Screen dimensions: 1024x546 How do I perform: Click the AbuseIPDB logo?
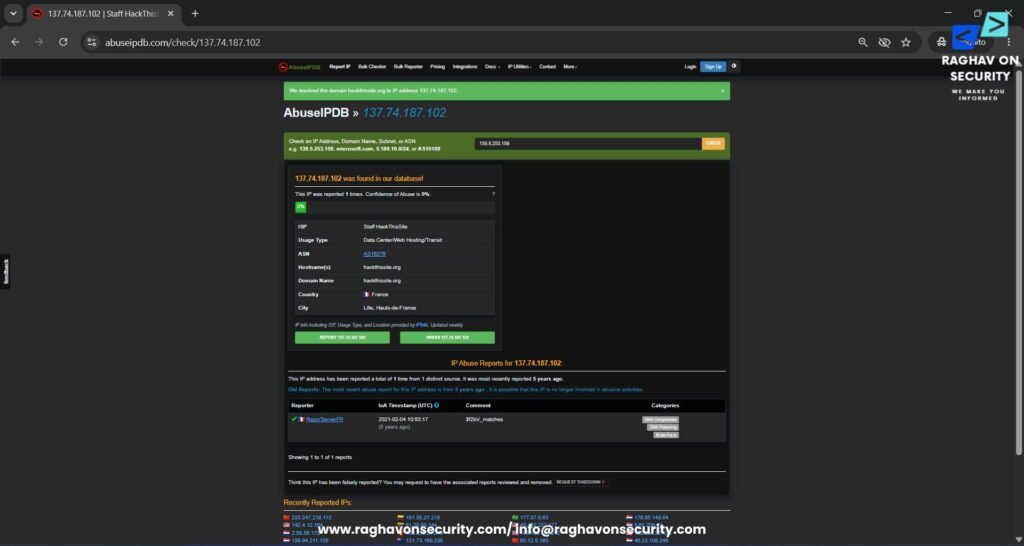300,67
